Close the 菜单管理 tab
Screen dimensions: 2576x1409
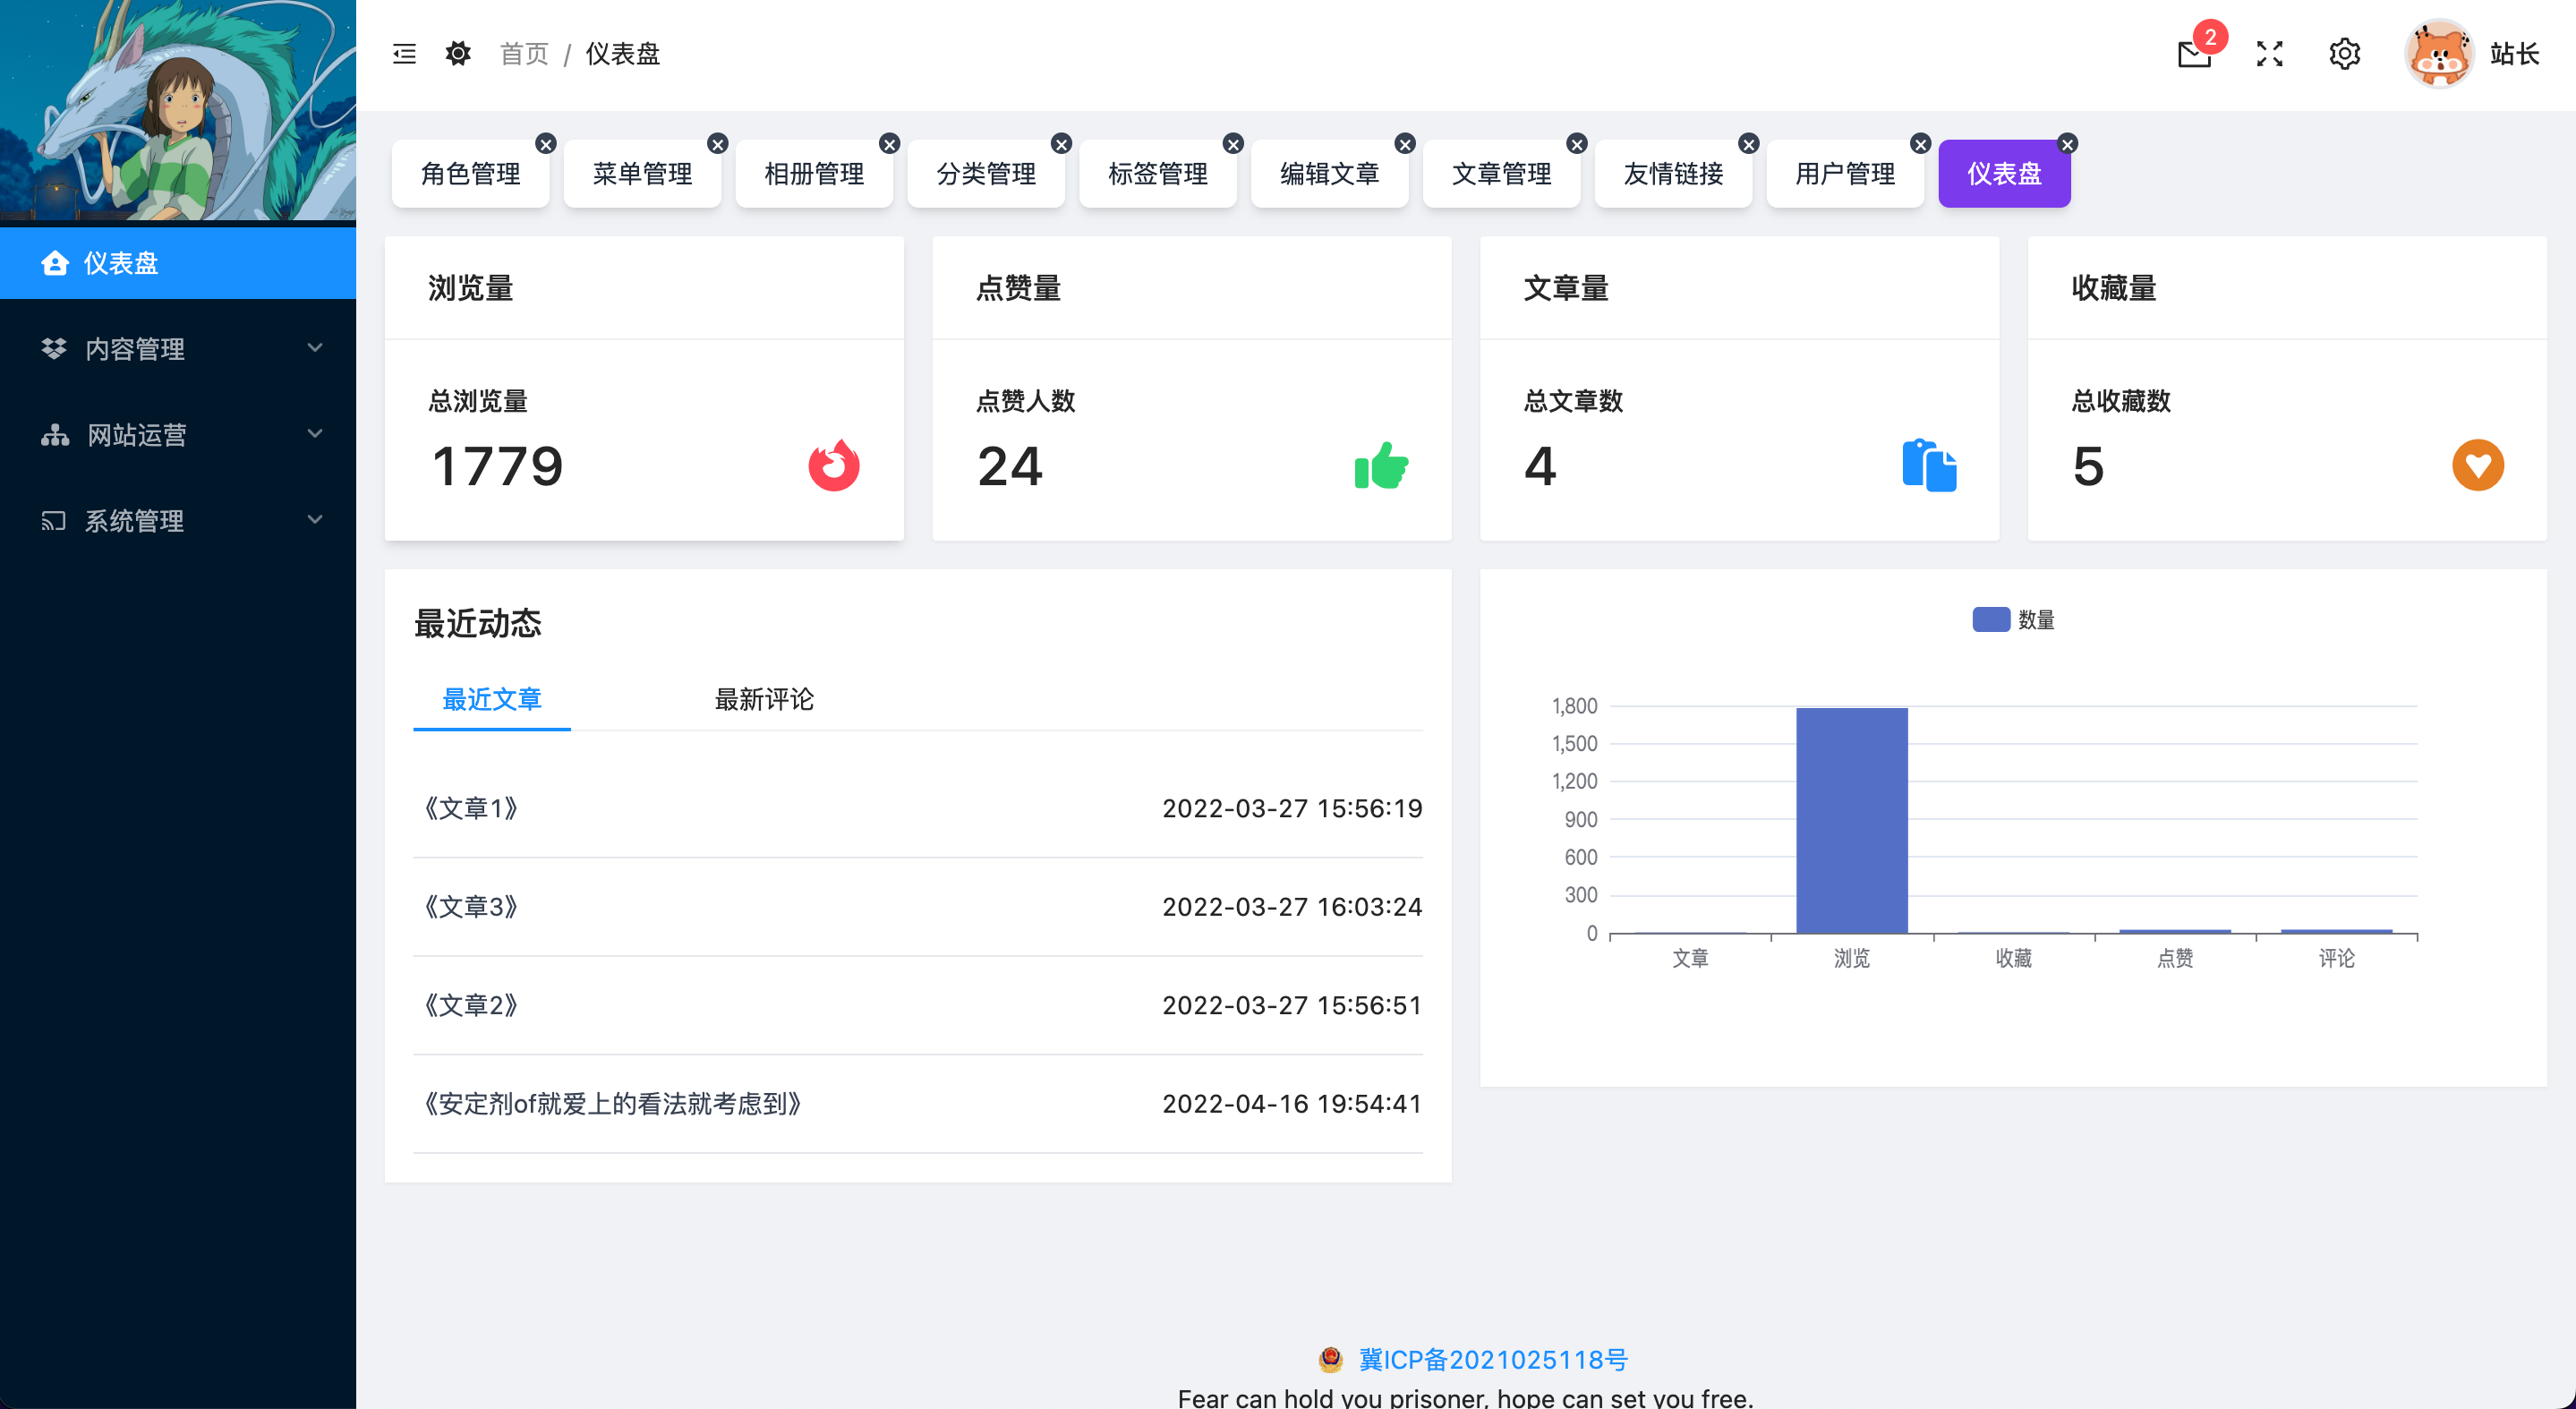[718, 144]
